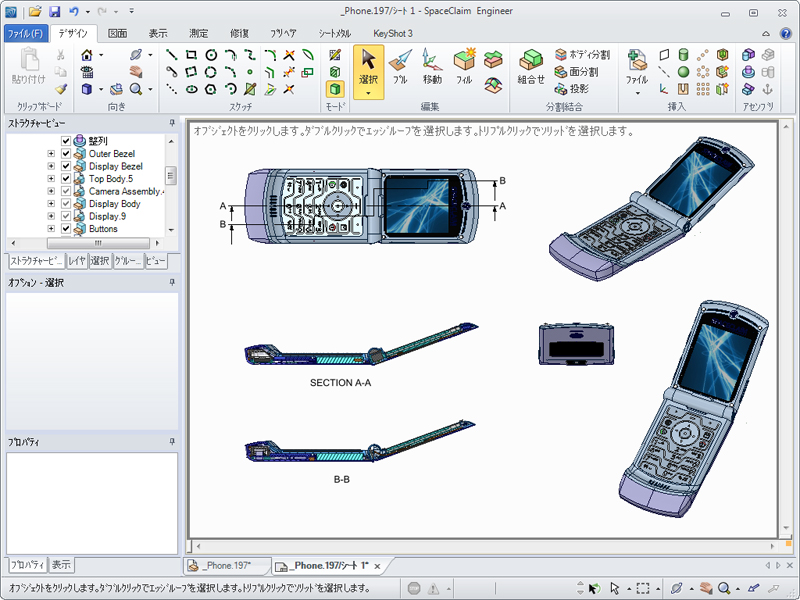The image size is (800, 600).
Task: Expand the Display Bezel tree node
Action: 51,166
